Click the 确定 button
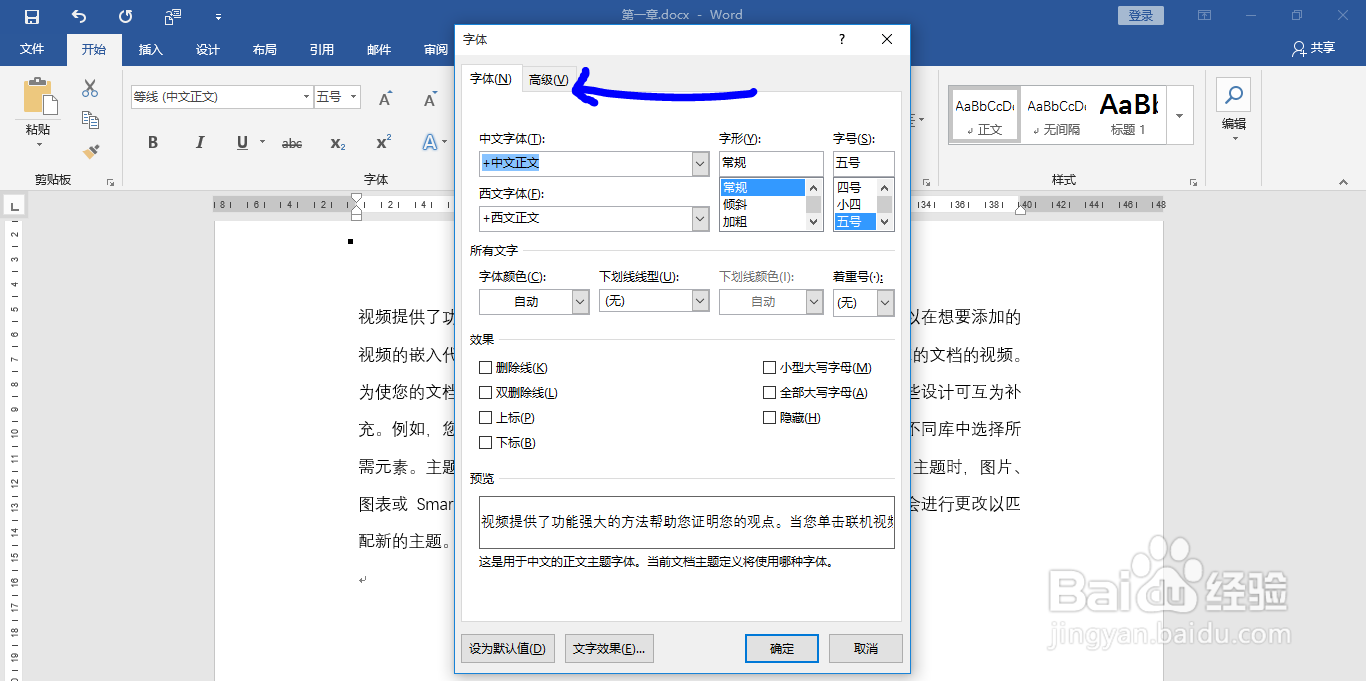1366x681 pixels. point(781,648)
